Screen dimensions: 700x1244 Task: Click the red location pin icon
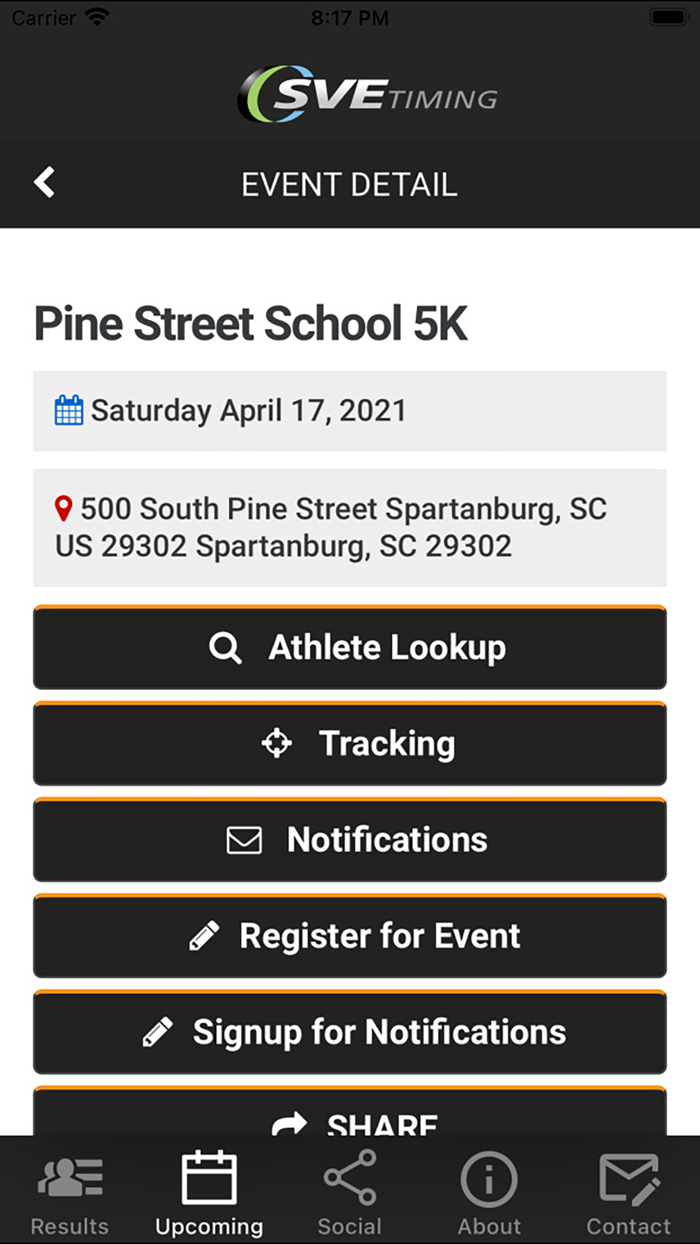[64, 509]
